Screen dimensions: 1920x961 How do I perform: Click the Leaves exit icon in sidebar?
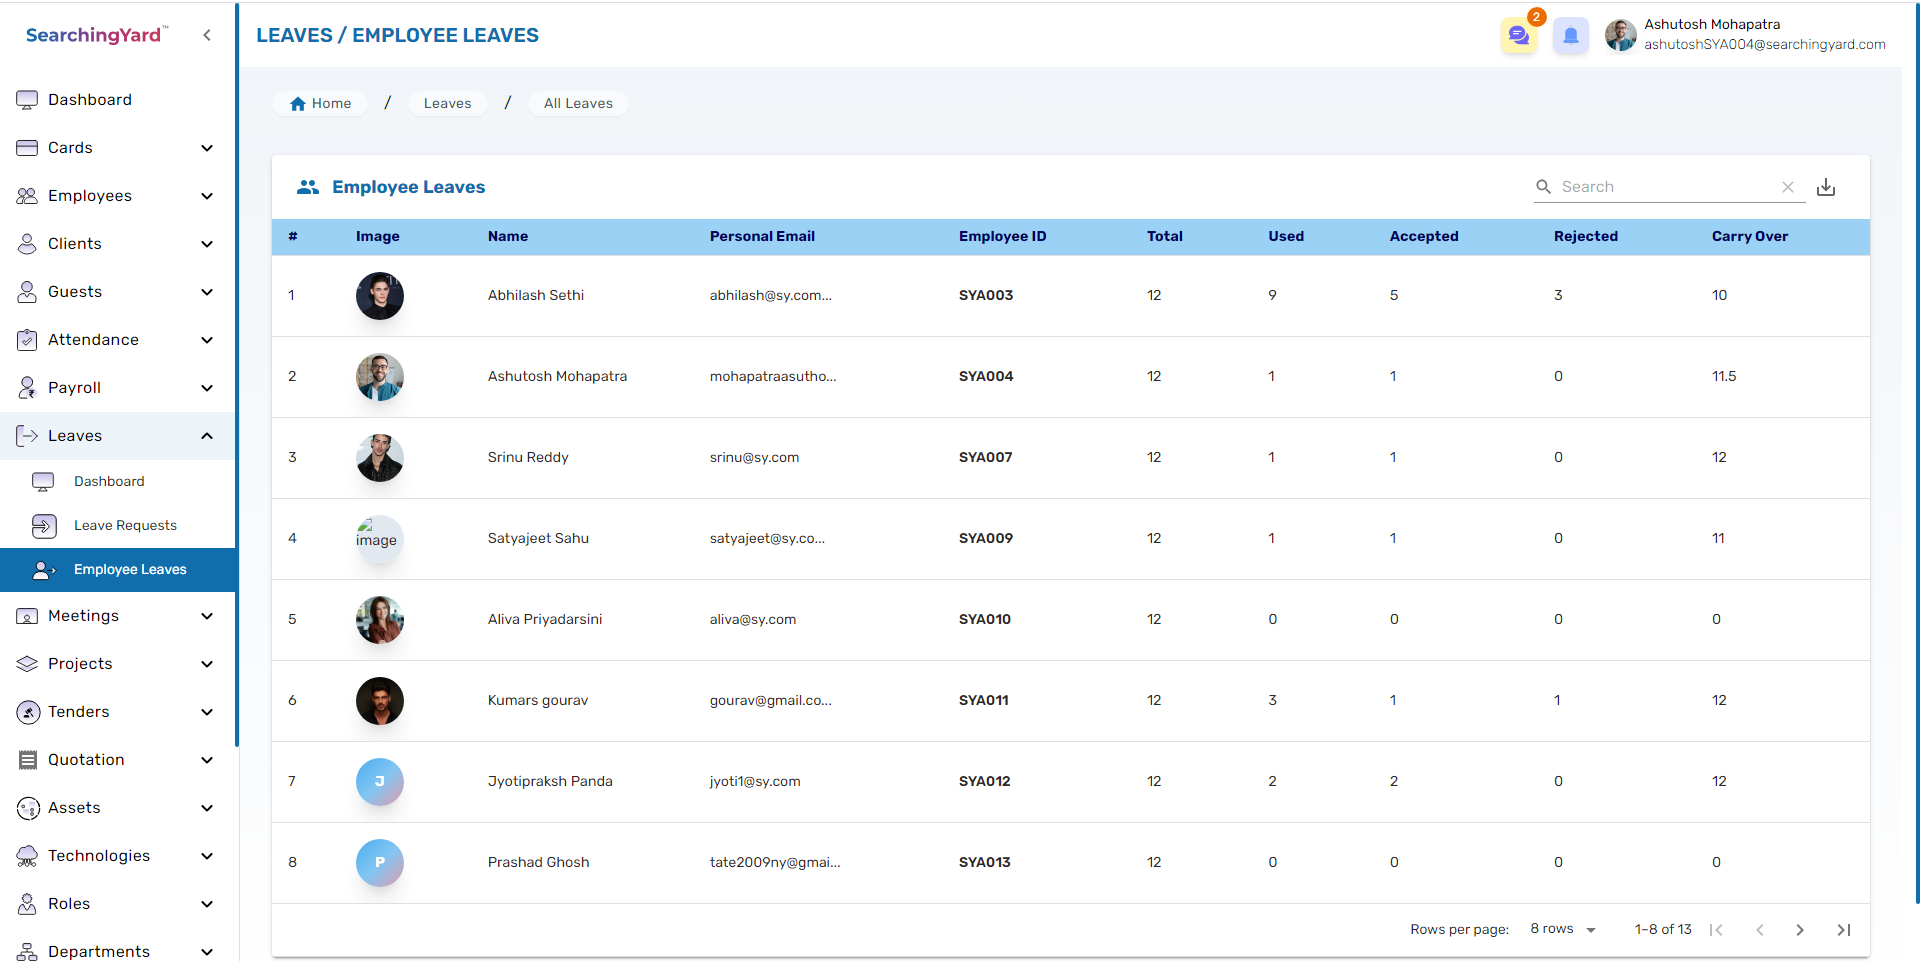[x=27, y=436]
